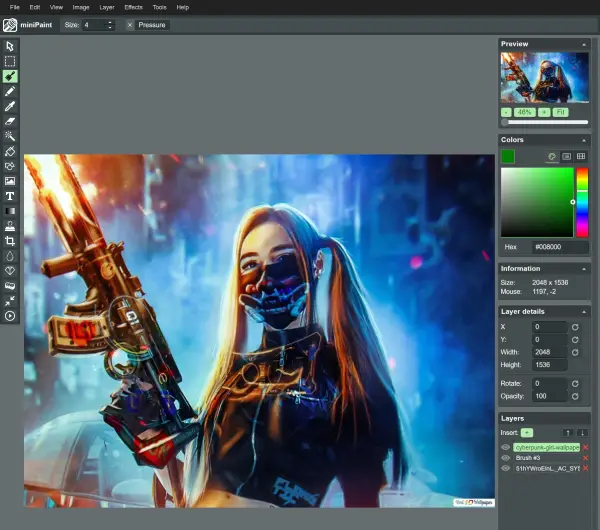Reset the layer Width value
600x530 pixels.
(575, 352)
